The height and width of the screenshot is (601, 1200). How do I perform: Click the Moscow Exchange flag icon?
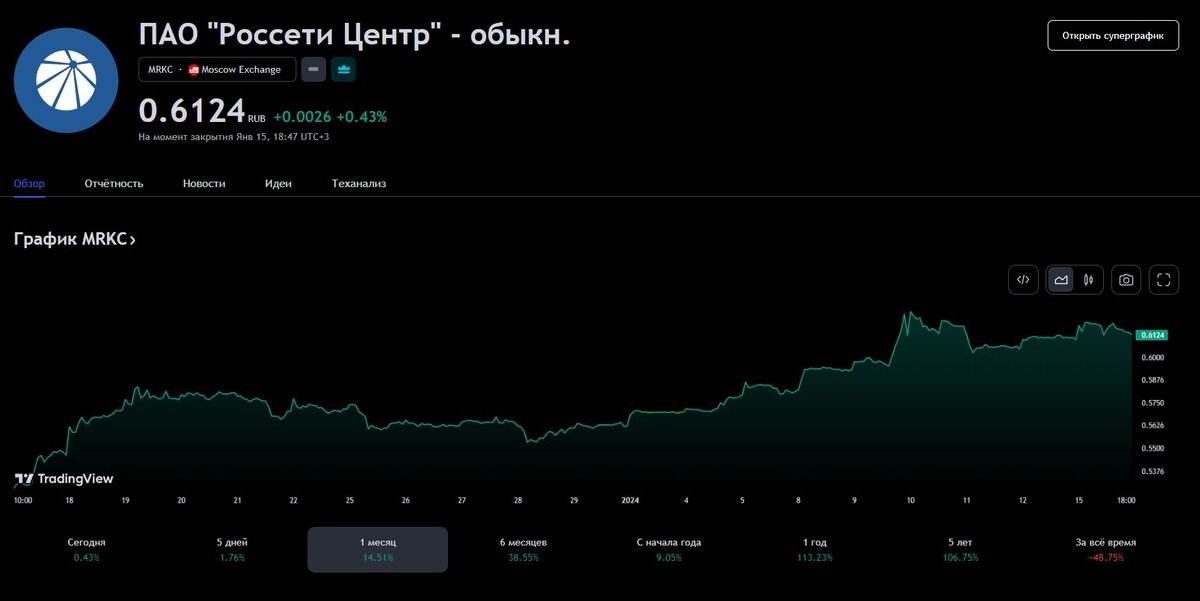tap(194, 70)
